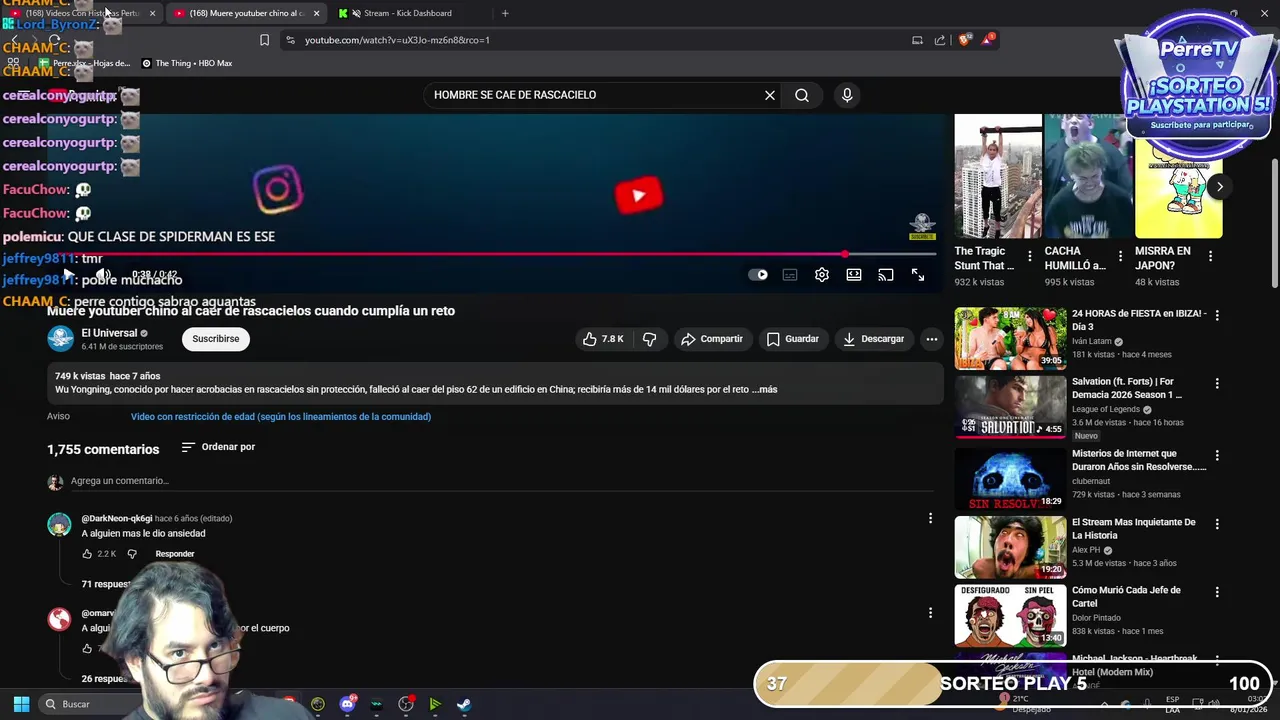Expand the 71 respuestas thread

coord(106,584)
